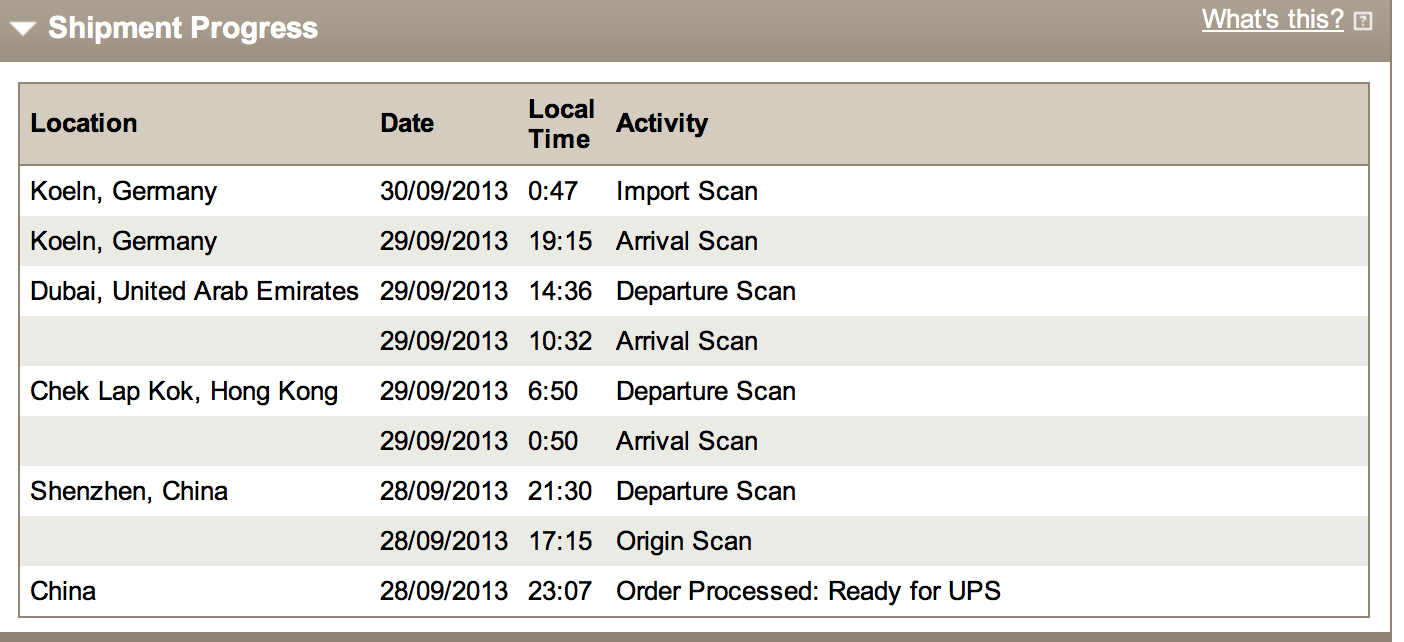This screenshot has width=1404, height=642.
Task: Click Order Processed: Ready for UPS
Action: click(808, 591)
